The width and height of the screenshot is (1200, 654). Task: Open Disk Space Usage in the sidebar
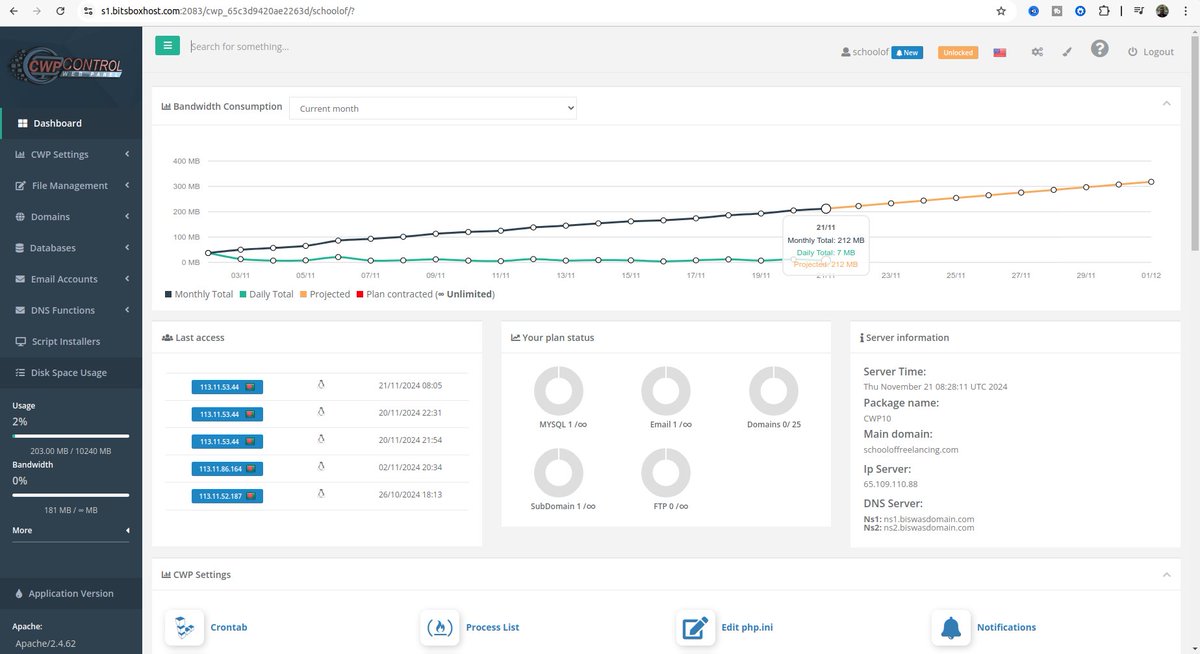[x=71, y=372]
